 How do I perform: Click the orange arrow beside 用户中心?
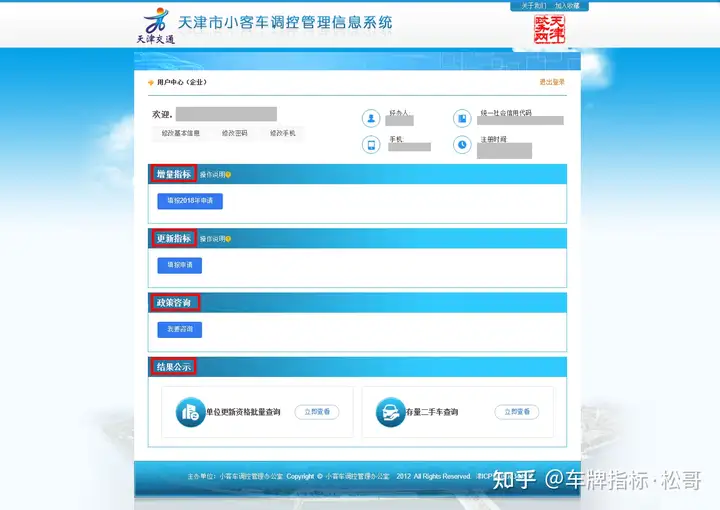tap(151, 83)
